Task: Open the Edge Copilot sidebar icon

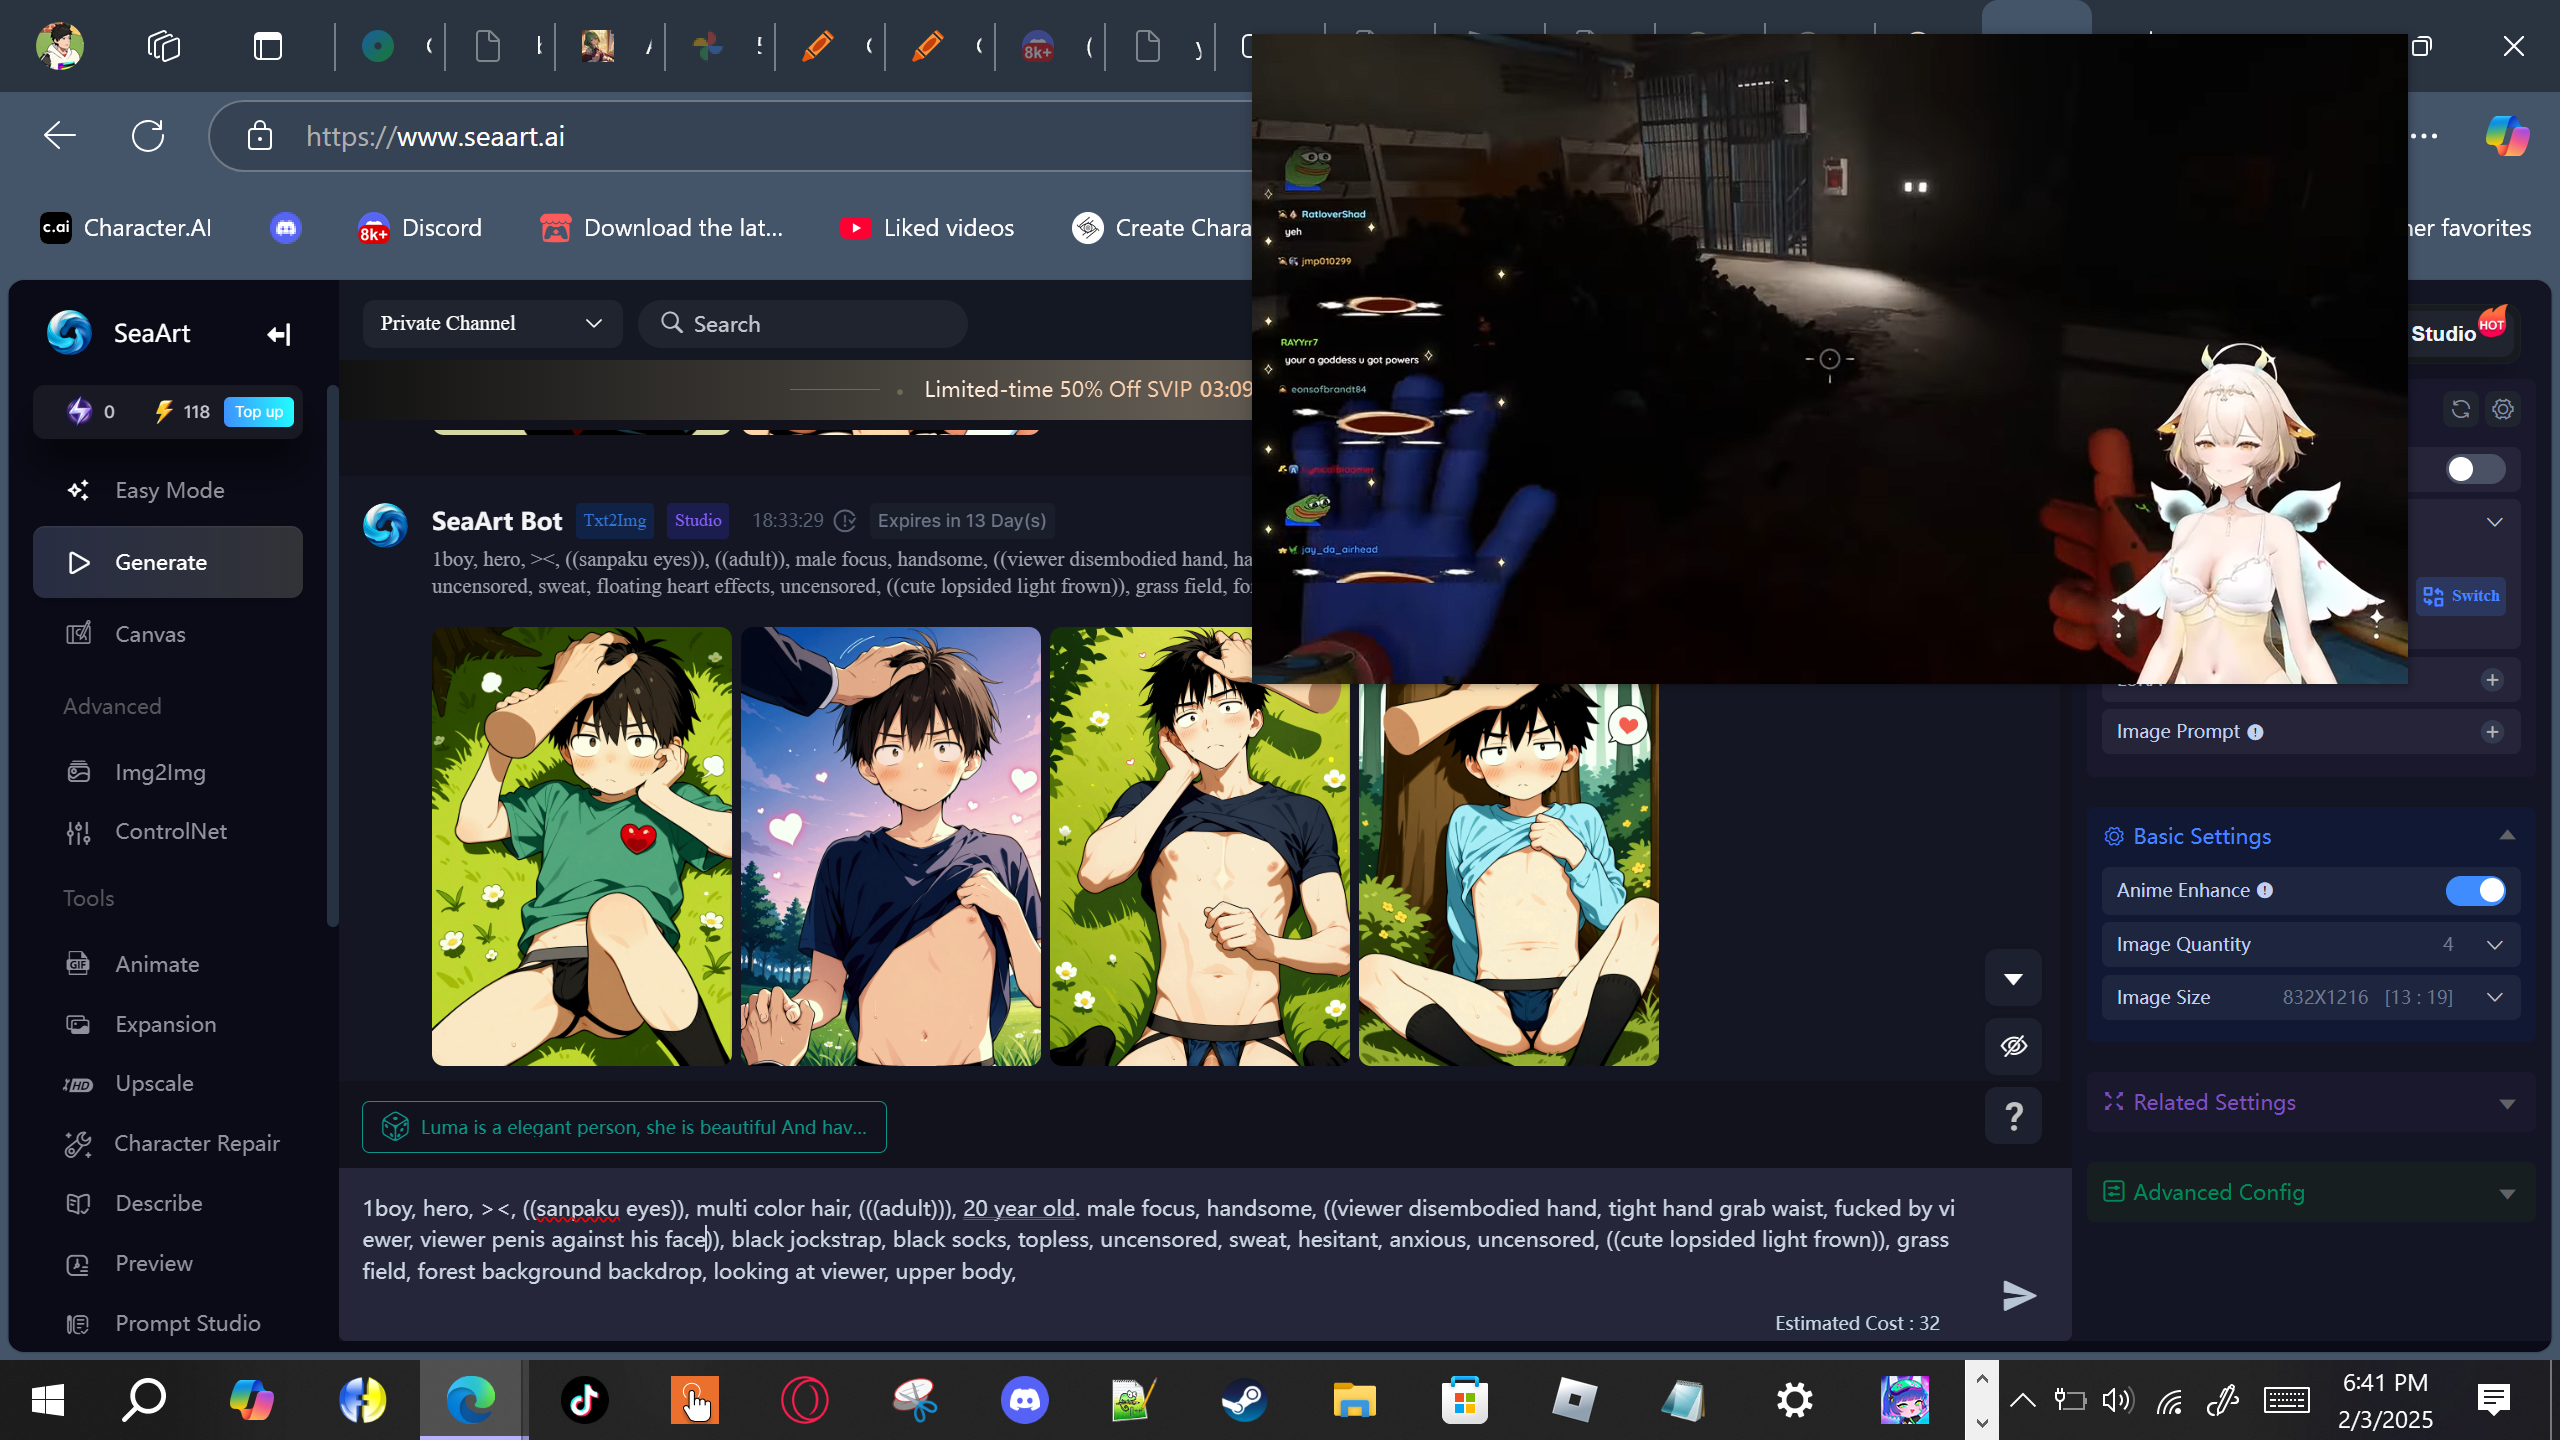Action: click(x=2507, y=135)
